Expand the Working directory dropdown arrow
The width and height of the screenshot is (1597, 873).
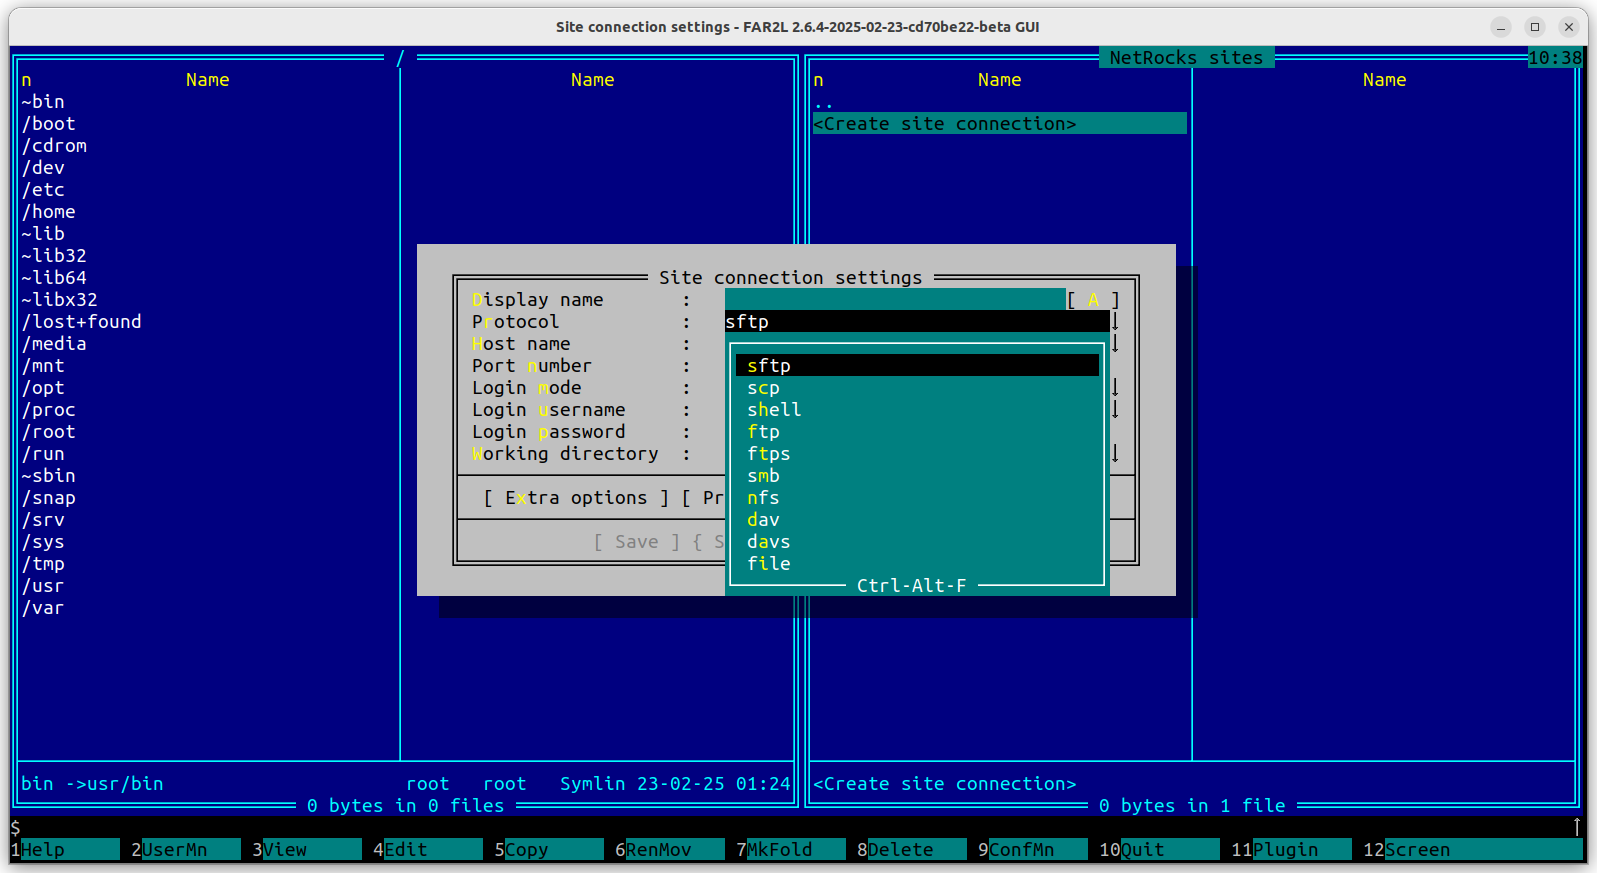tap(1115, 454)
